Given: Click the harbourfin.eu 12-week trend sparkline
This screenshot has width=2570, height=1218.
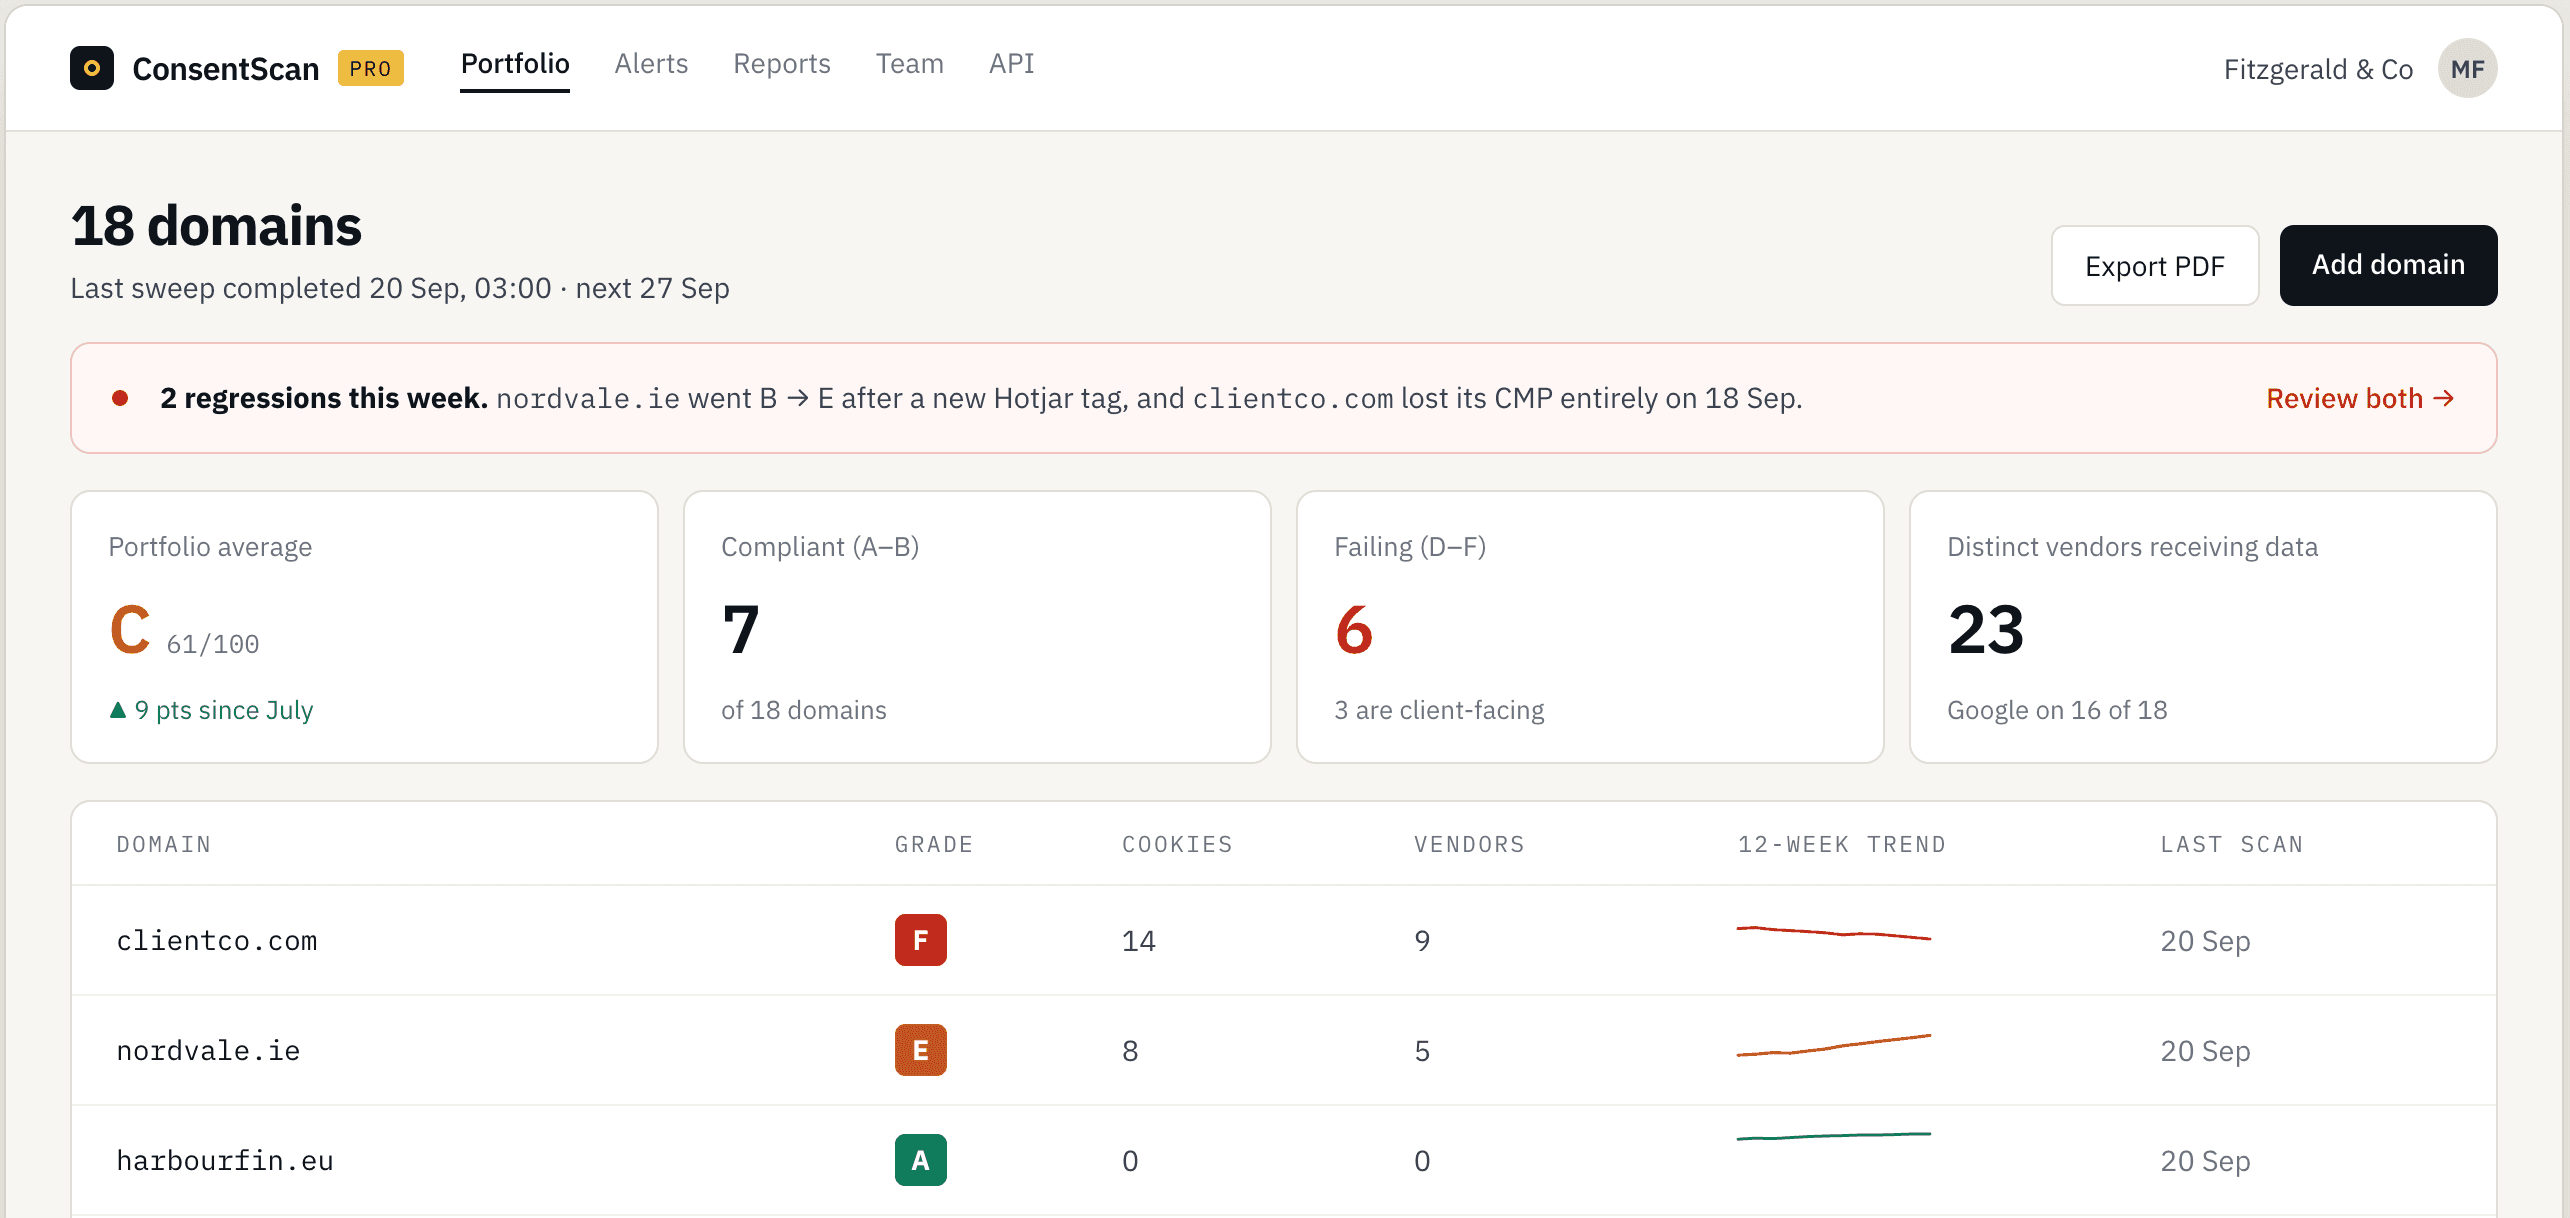Looking at the screenshot, I should (1834, 1136).
